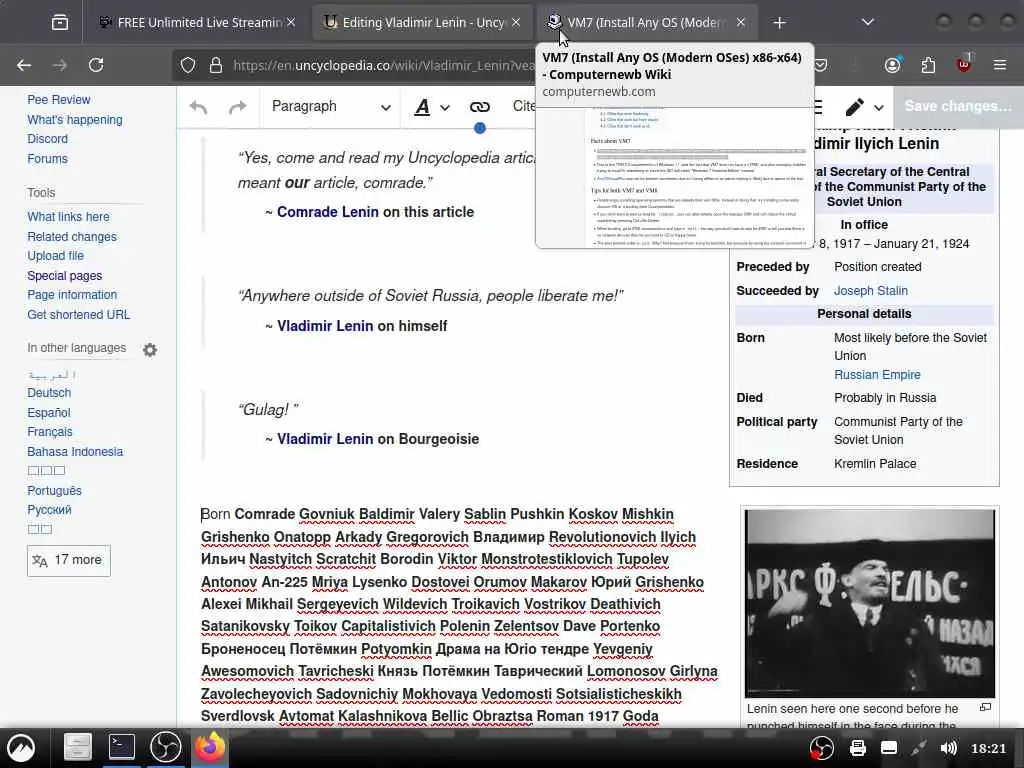This screenshot has height=768, width=1024.
Task: Select the Lenin speech photo thumbnail
Action: pos(869,603)
